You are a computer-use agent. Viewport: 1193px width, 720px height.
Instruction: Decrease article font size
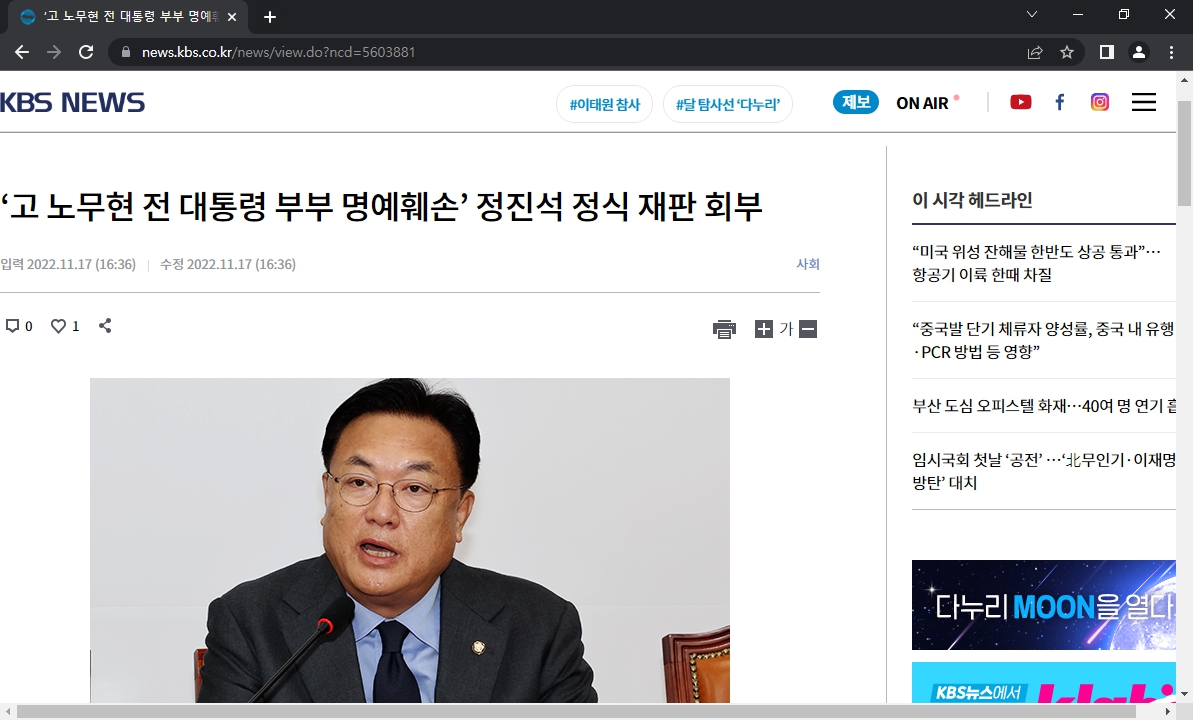coord(808,329)
